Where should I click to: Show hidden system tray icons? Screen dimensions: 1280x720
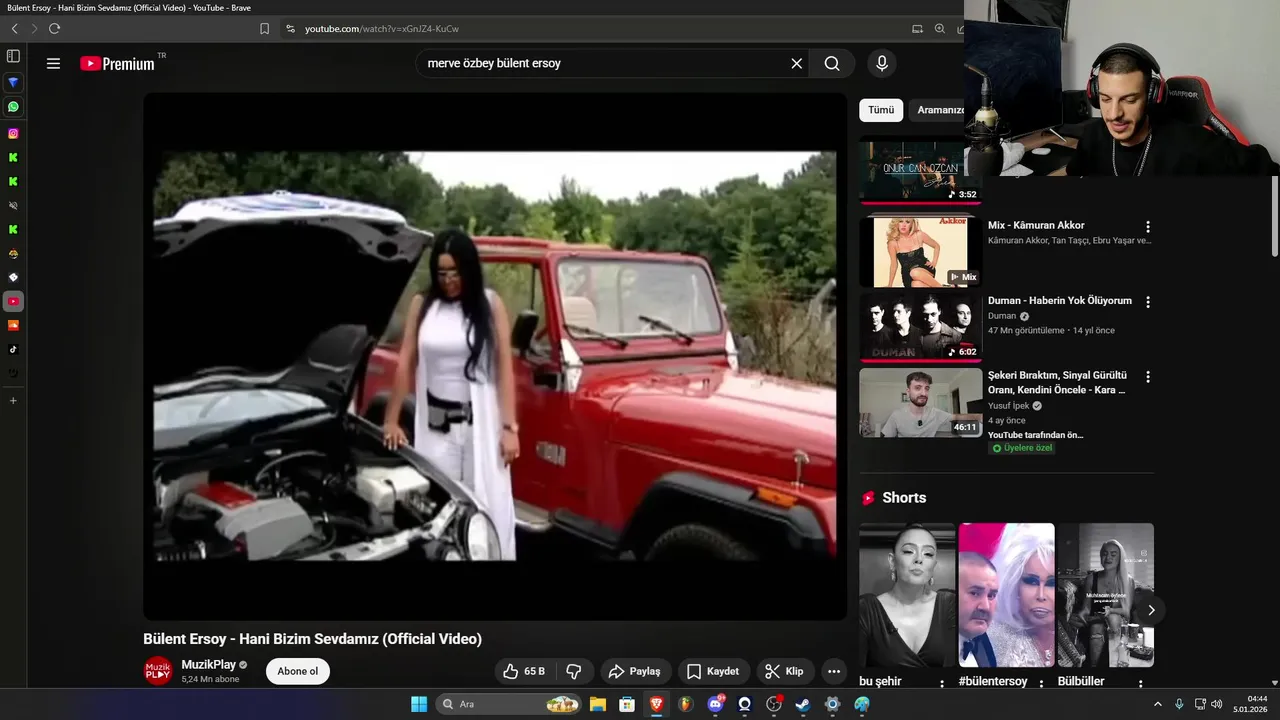1158,704
